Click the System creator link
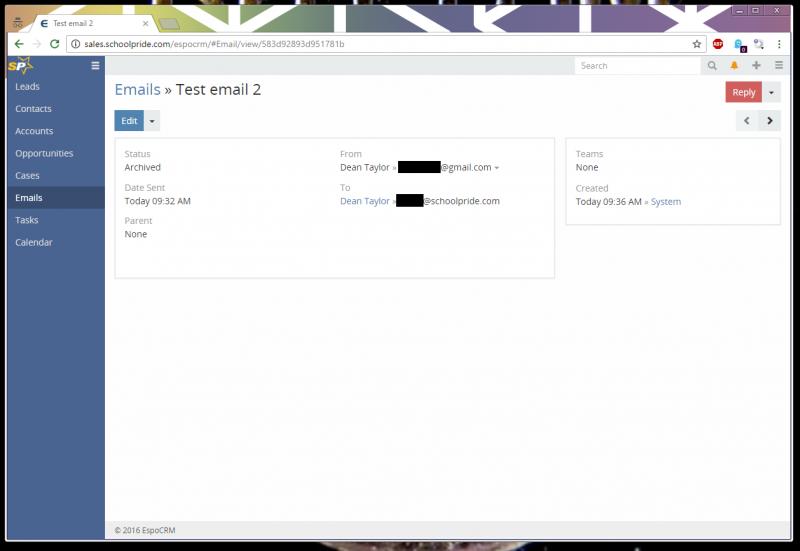800x551 pixels. pos(666,202)
